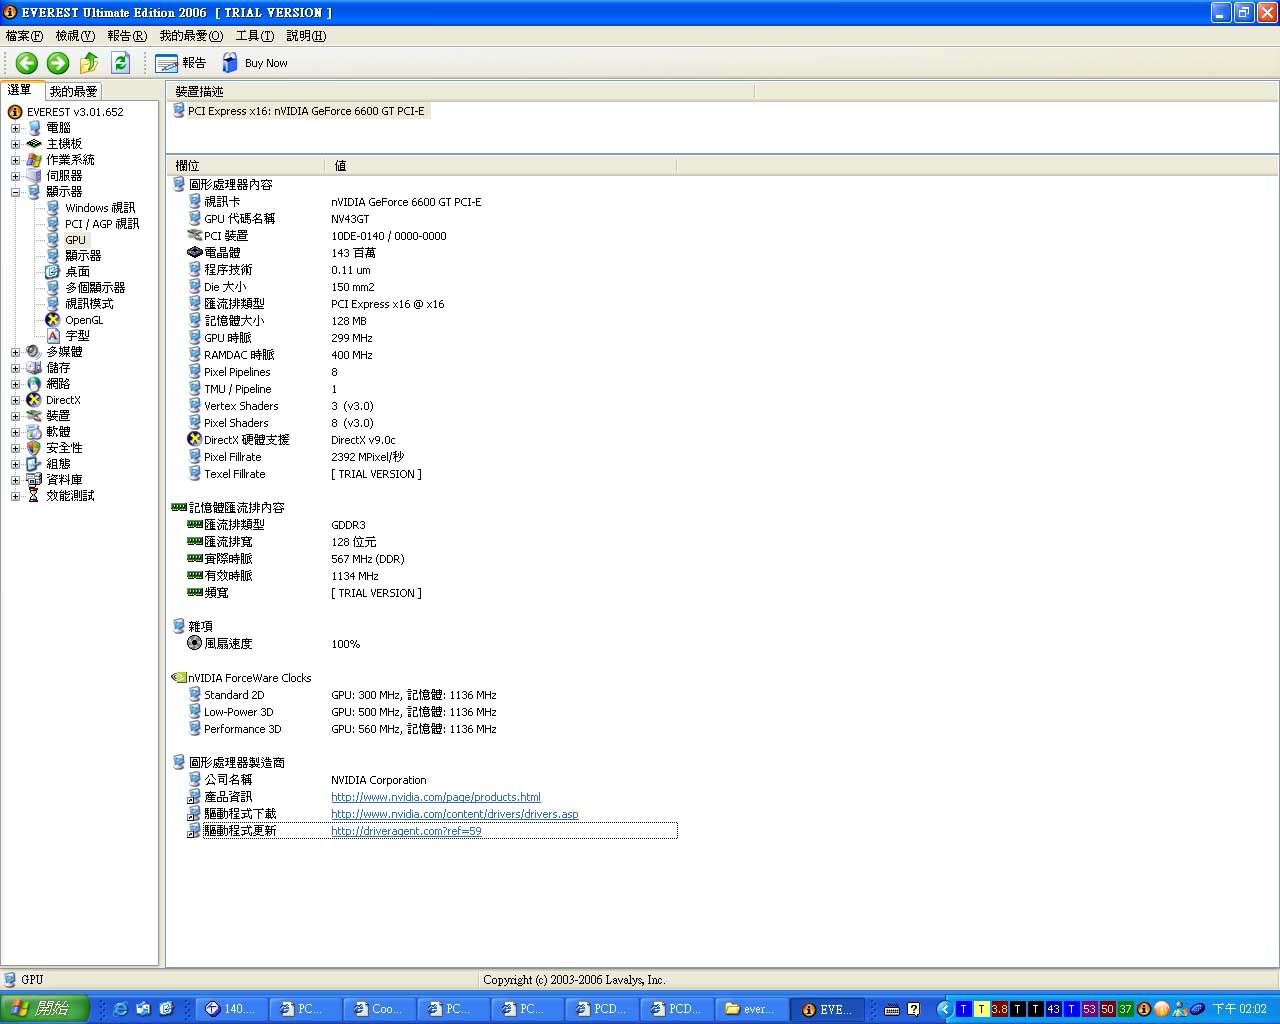Expand the 電腦 tree node
1280x1024 pixels.
click(x=15, y=128)
